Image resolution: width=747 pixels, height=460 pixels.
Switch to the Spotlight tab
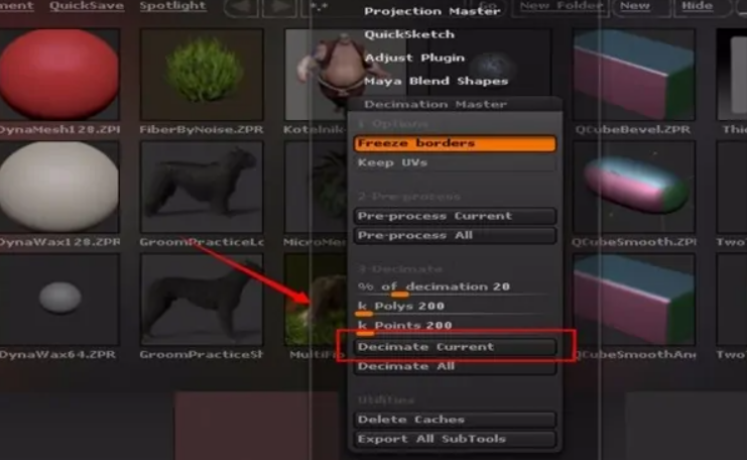[x=172, y=6]
